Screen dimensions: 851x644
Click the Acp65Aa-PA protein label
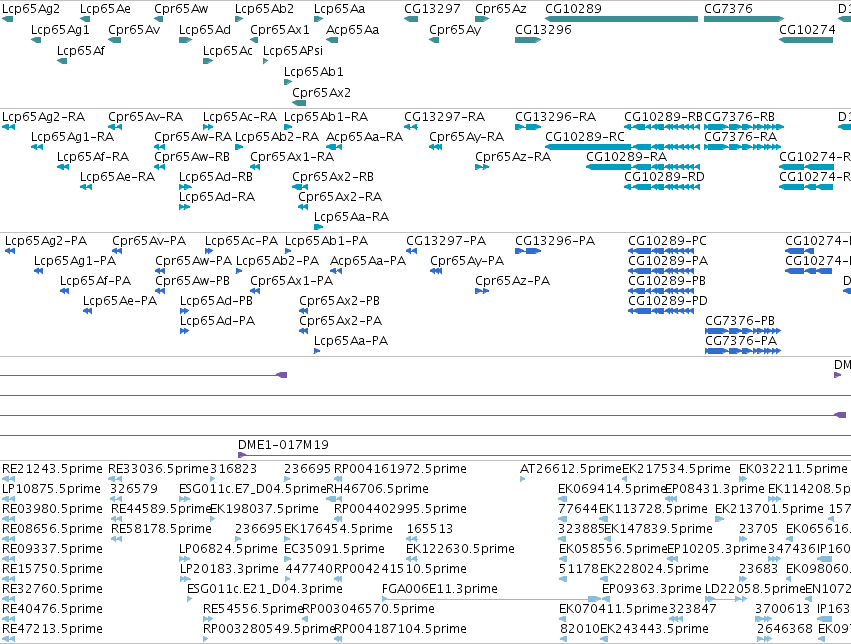click(x=368, y=261)
